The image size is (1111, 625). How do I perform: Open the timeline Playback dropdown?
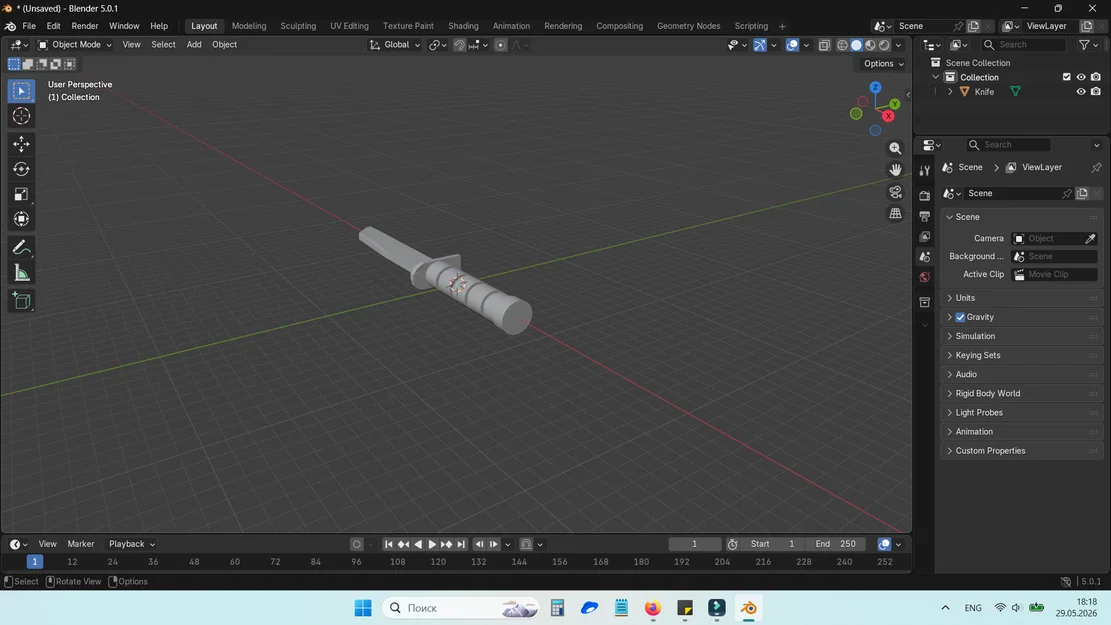click(132, 544)
